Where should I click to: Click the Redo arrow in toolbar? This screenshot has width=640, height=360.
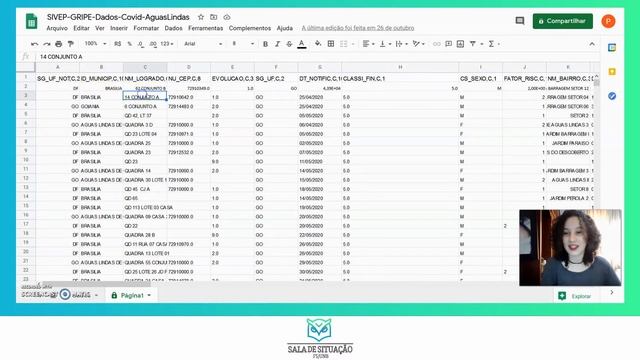click(47, 44)
